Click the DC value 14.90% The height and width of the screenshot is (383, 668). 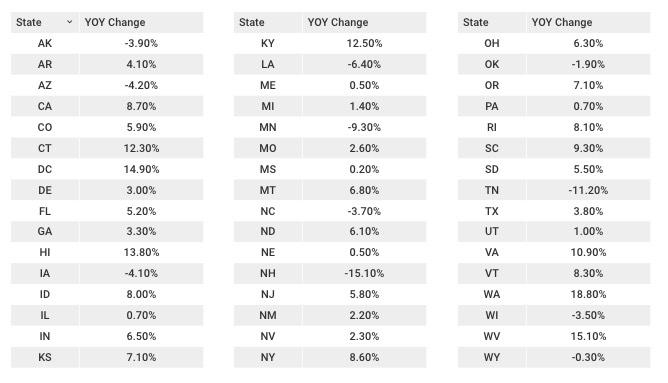coord(141,169)
